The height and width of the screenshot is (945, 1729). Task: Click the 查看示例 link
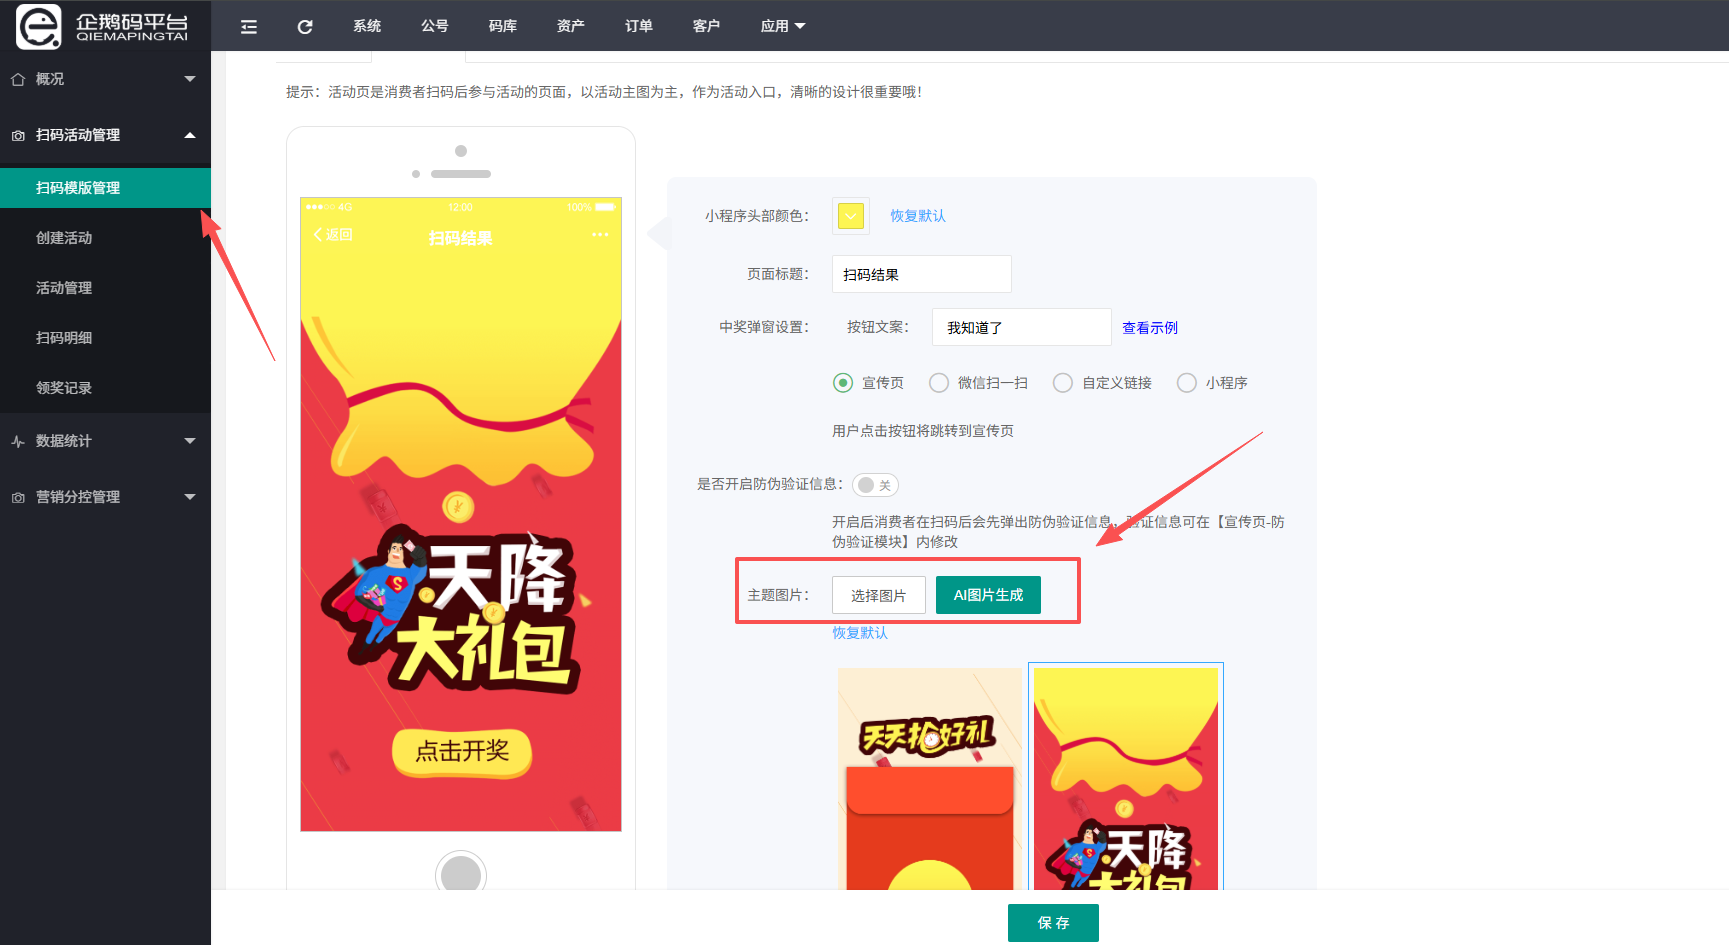(1149, 328)
